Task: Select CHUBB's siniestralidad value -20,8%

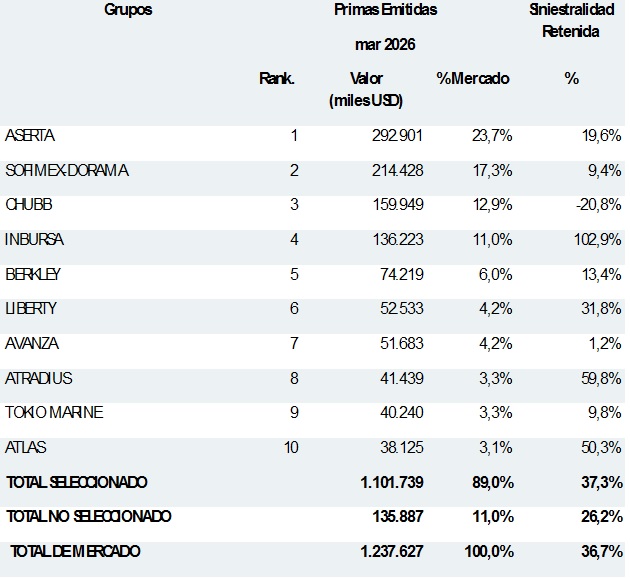Action: (599, 205)
